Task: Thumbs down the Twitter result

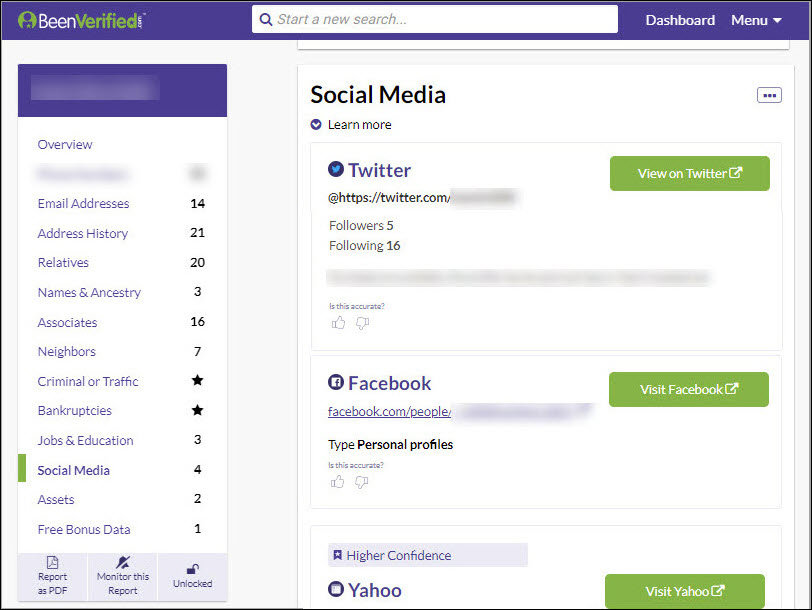Action: tap(362, 324)
